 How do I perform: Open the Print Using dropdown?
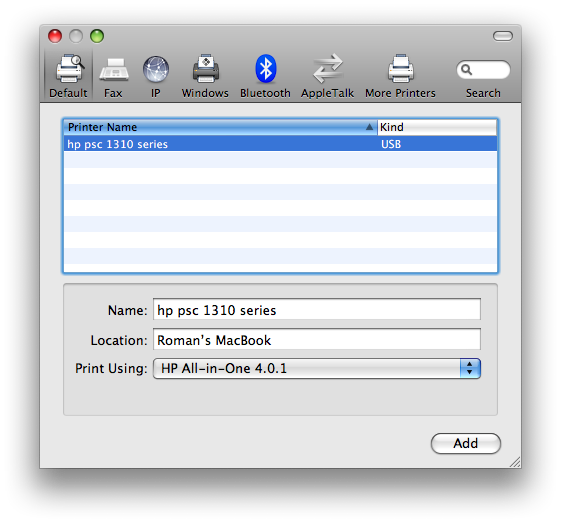point(317,368)
